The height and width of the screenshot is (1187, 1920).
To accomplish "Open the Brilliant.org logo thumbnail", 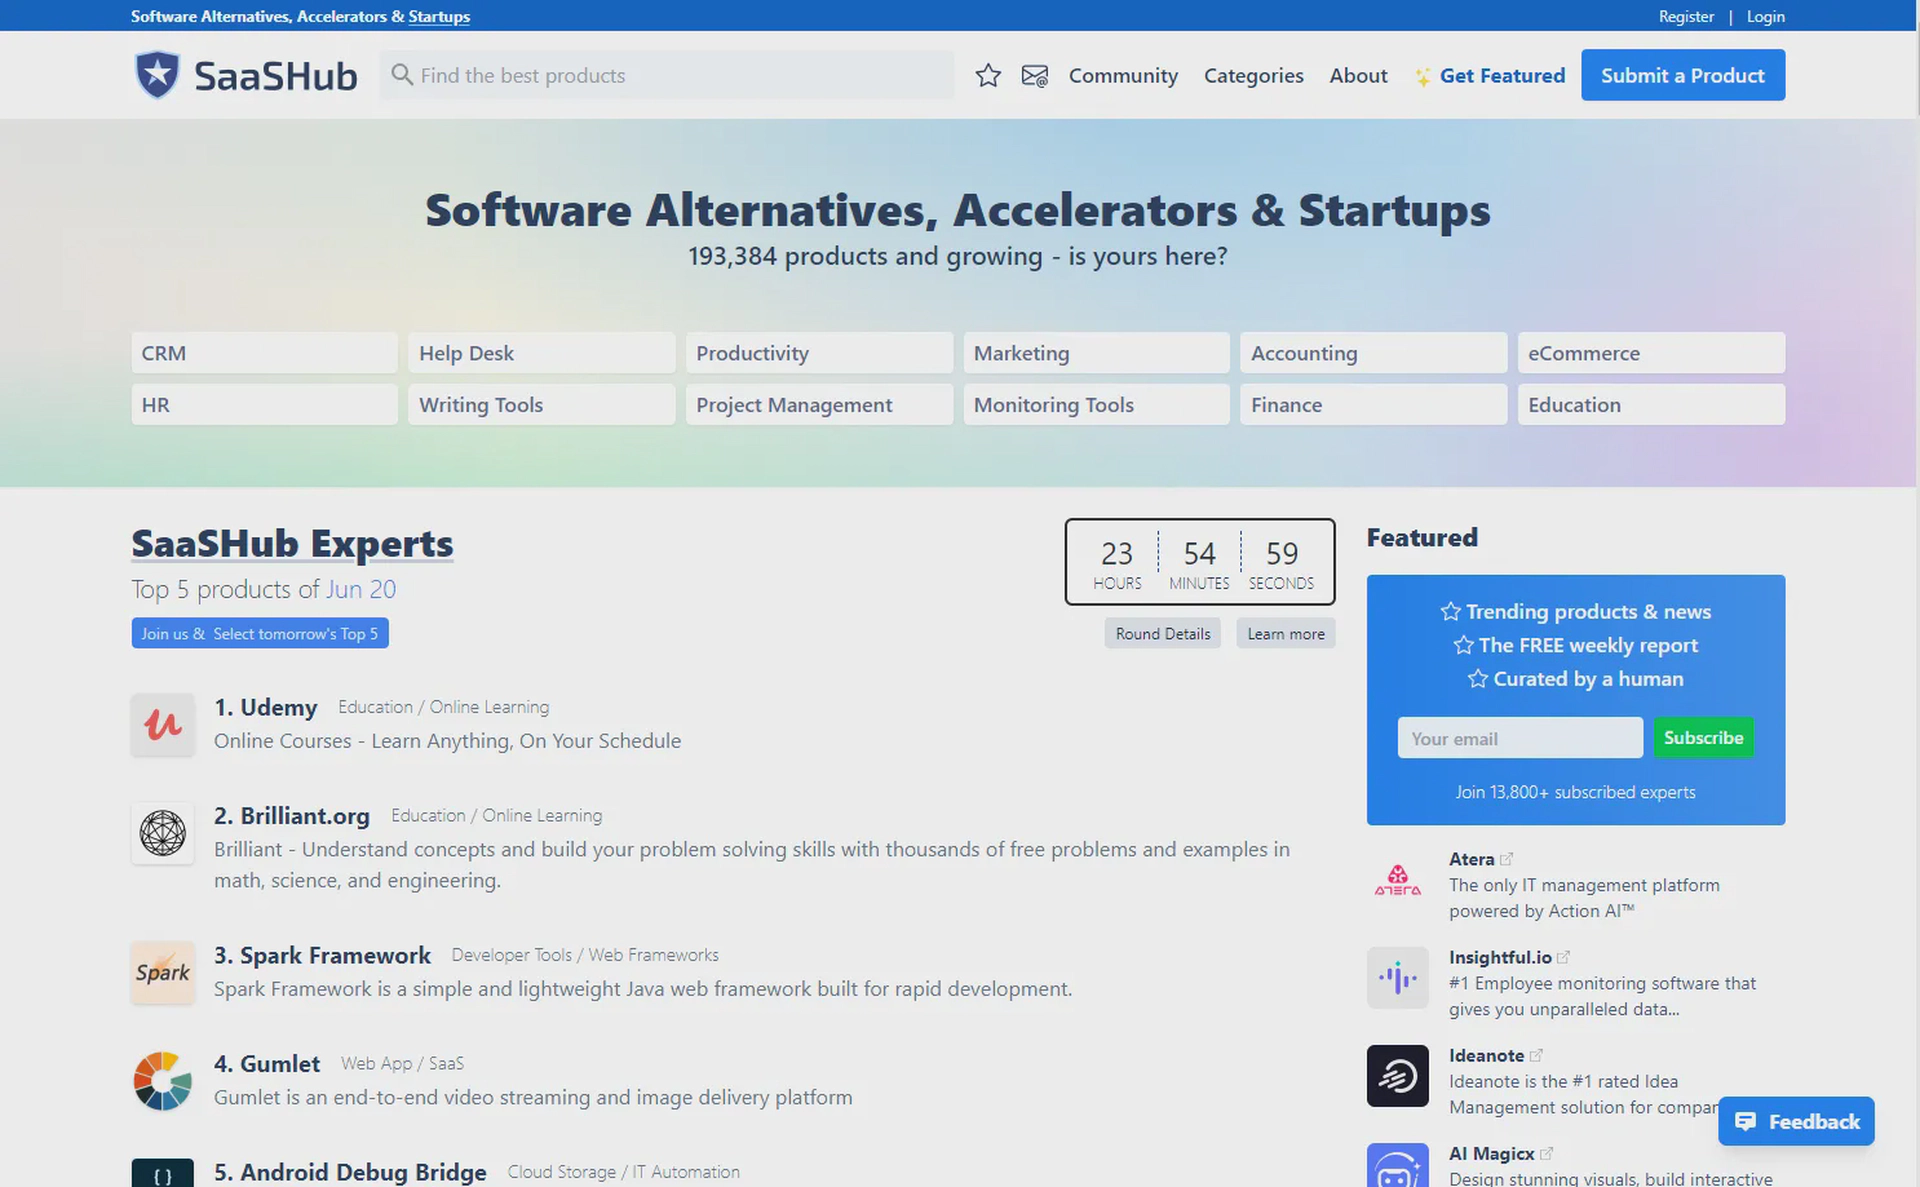I will click(163, 832).
